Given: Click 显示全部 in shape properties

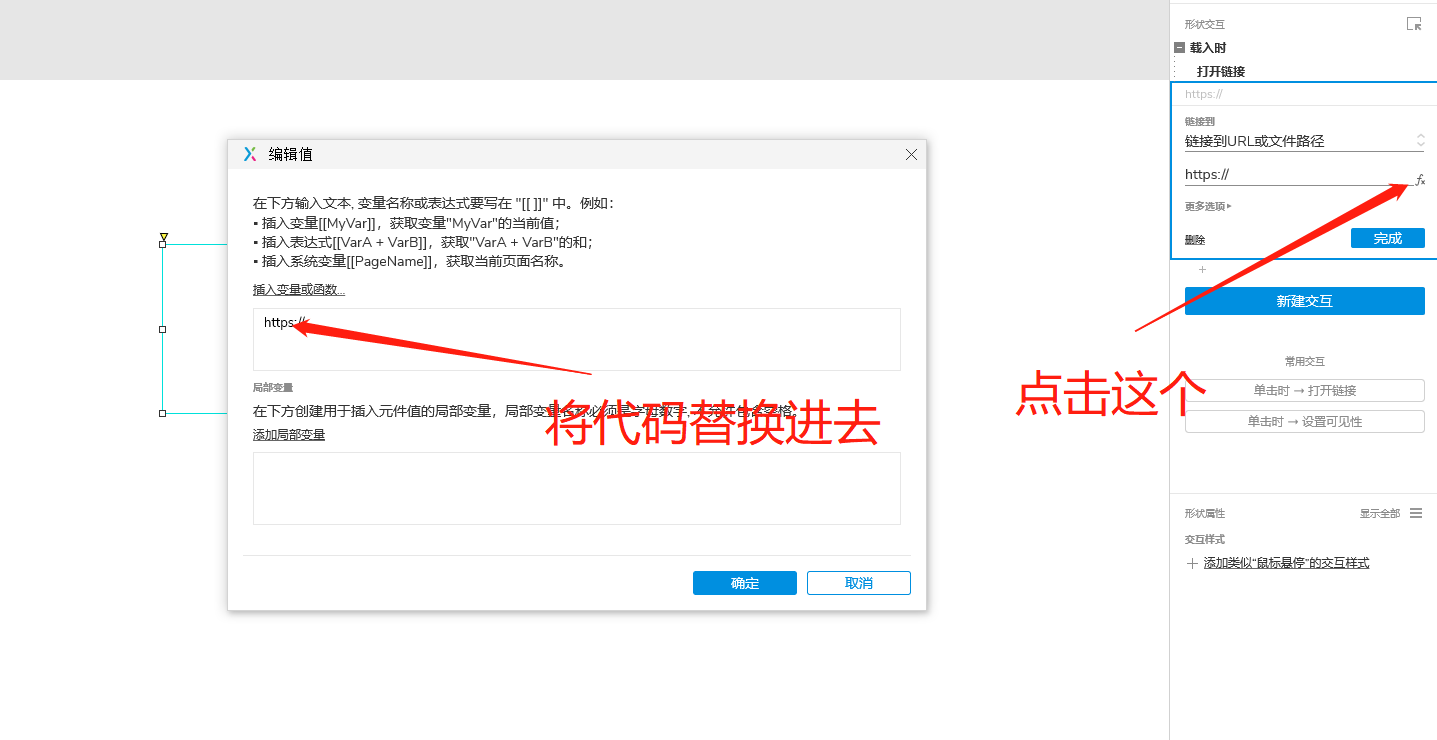Looking at the screenshot, I should [x=1380, y=513].
